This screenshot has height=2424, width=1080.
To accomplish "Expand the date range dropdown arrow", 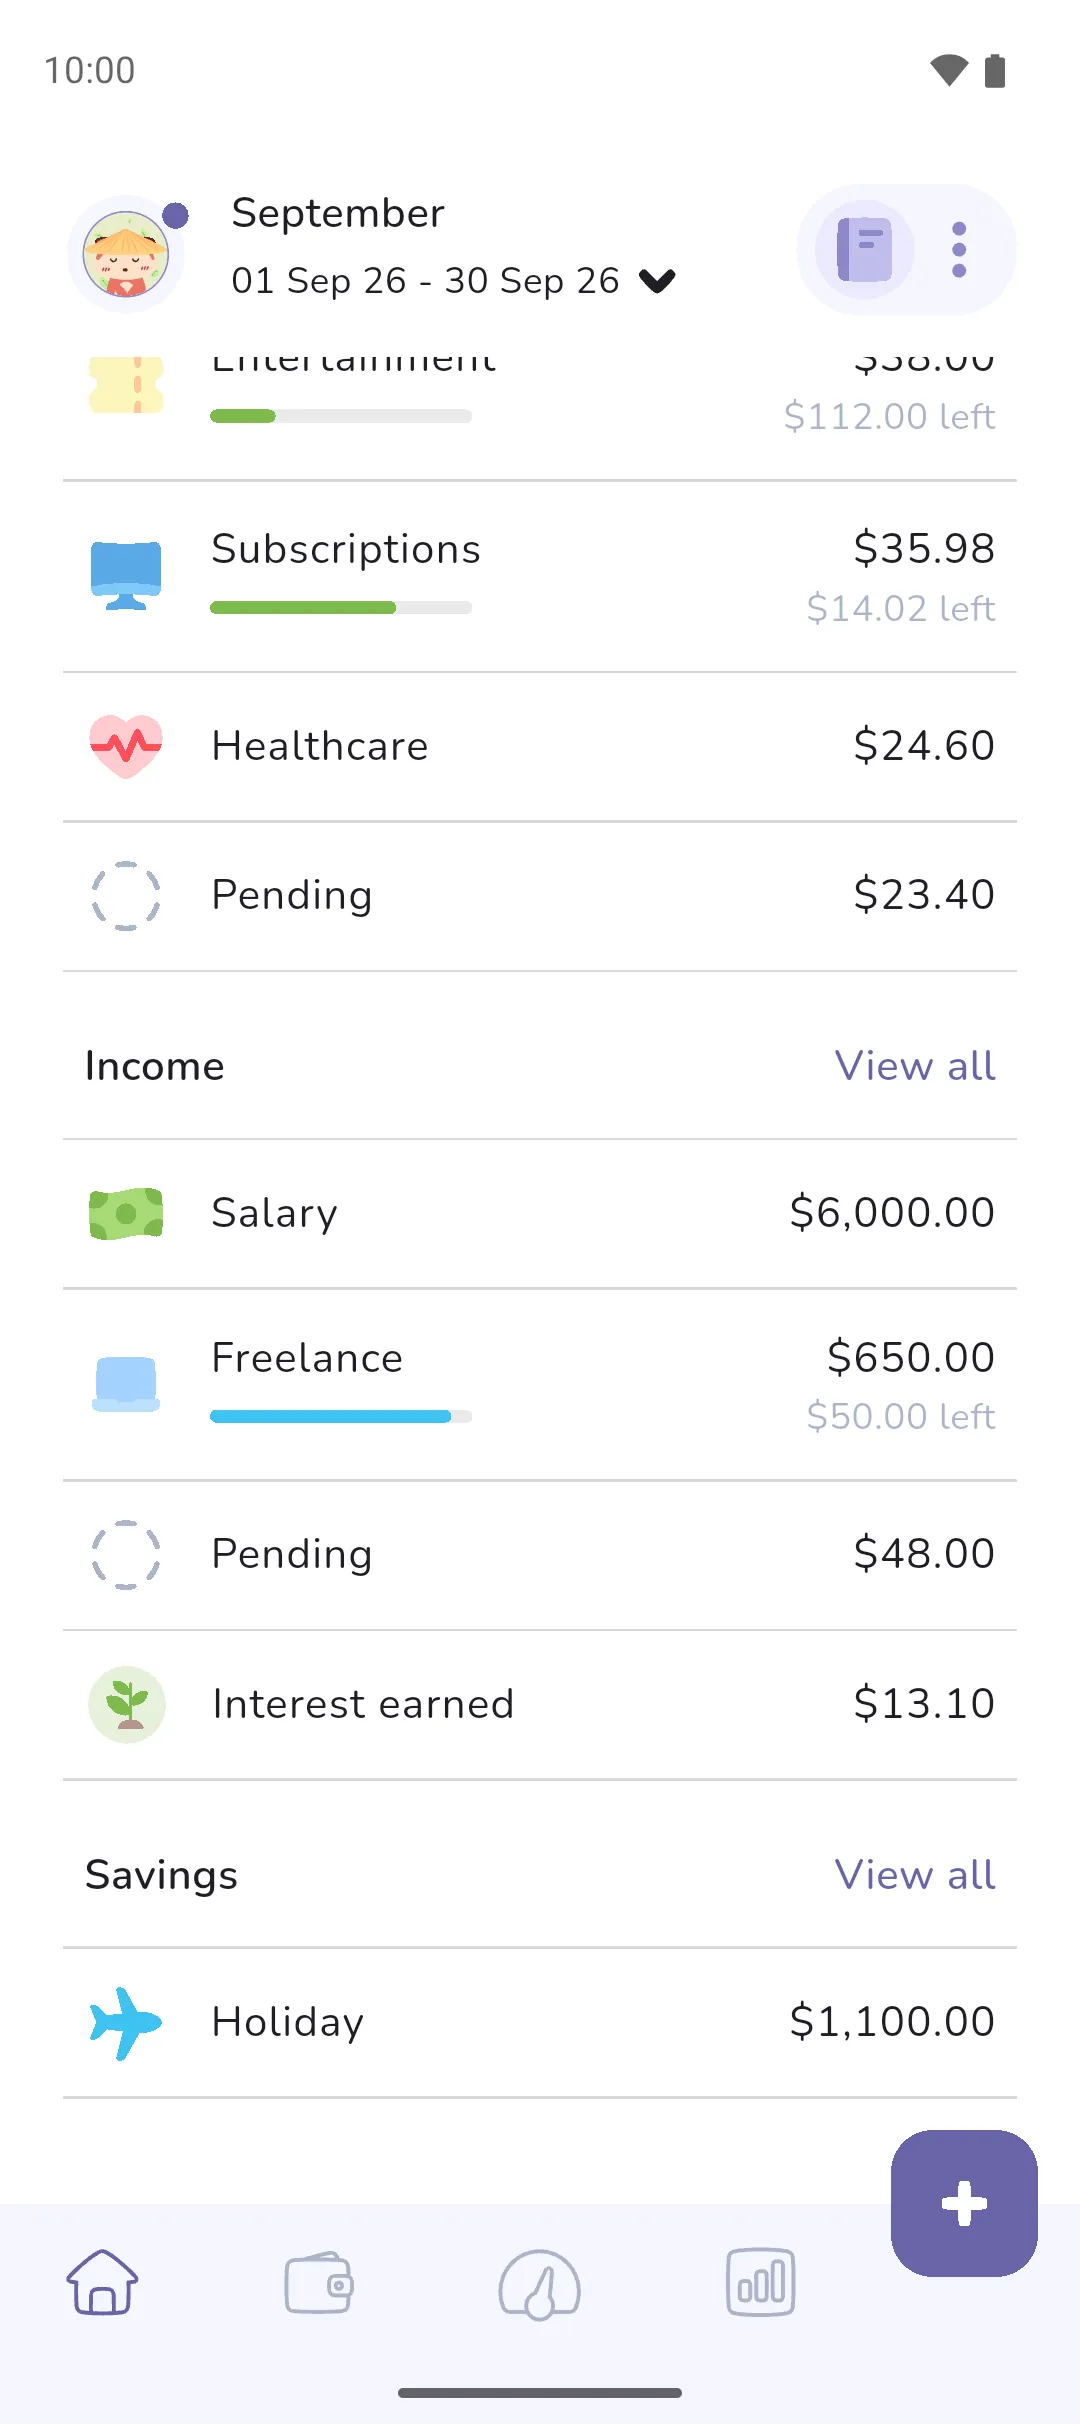I will click(657, 281).
